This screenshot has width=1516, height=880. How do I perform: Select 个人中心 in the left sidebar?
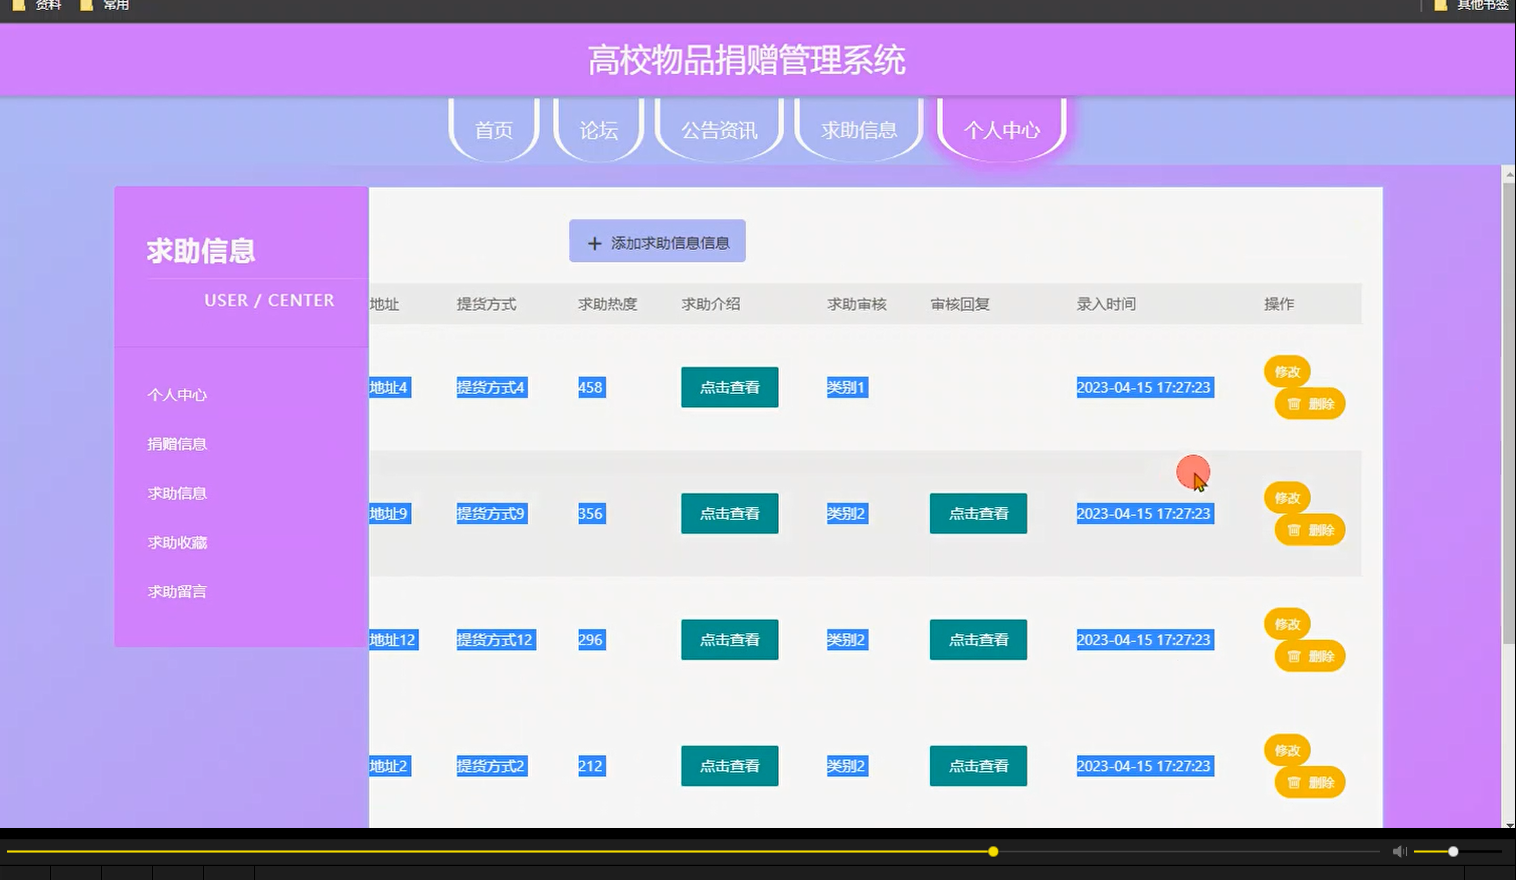(x=177, y=394)
